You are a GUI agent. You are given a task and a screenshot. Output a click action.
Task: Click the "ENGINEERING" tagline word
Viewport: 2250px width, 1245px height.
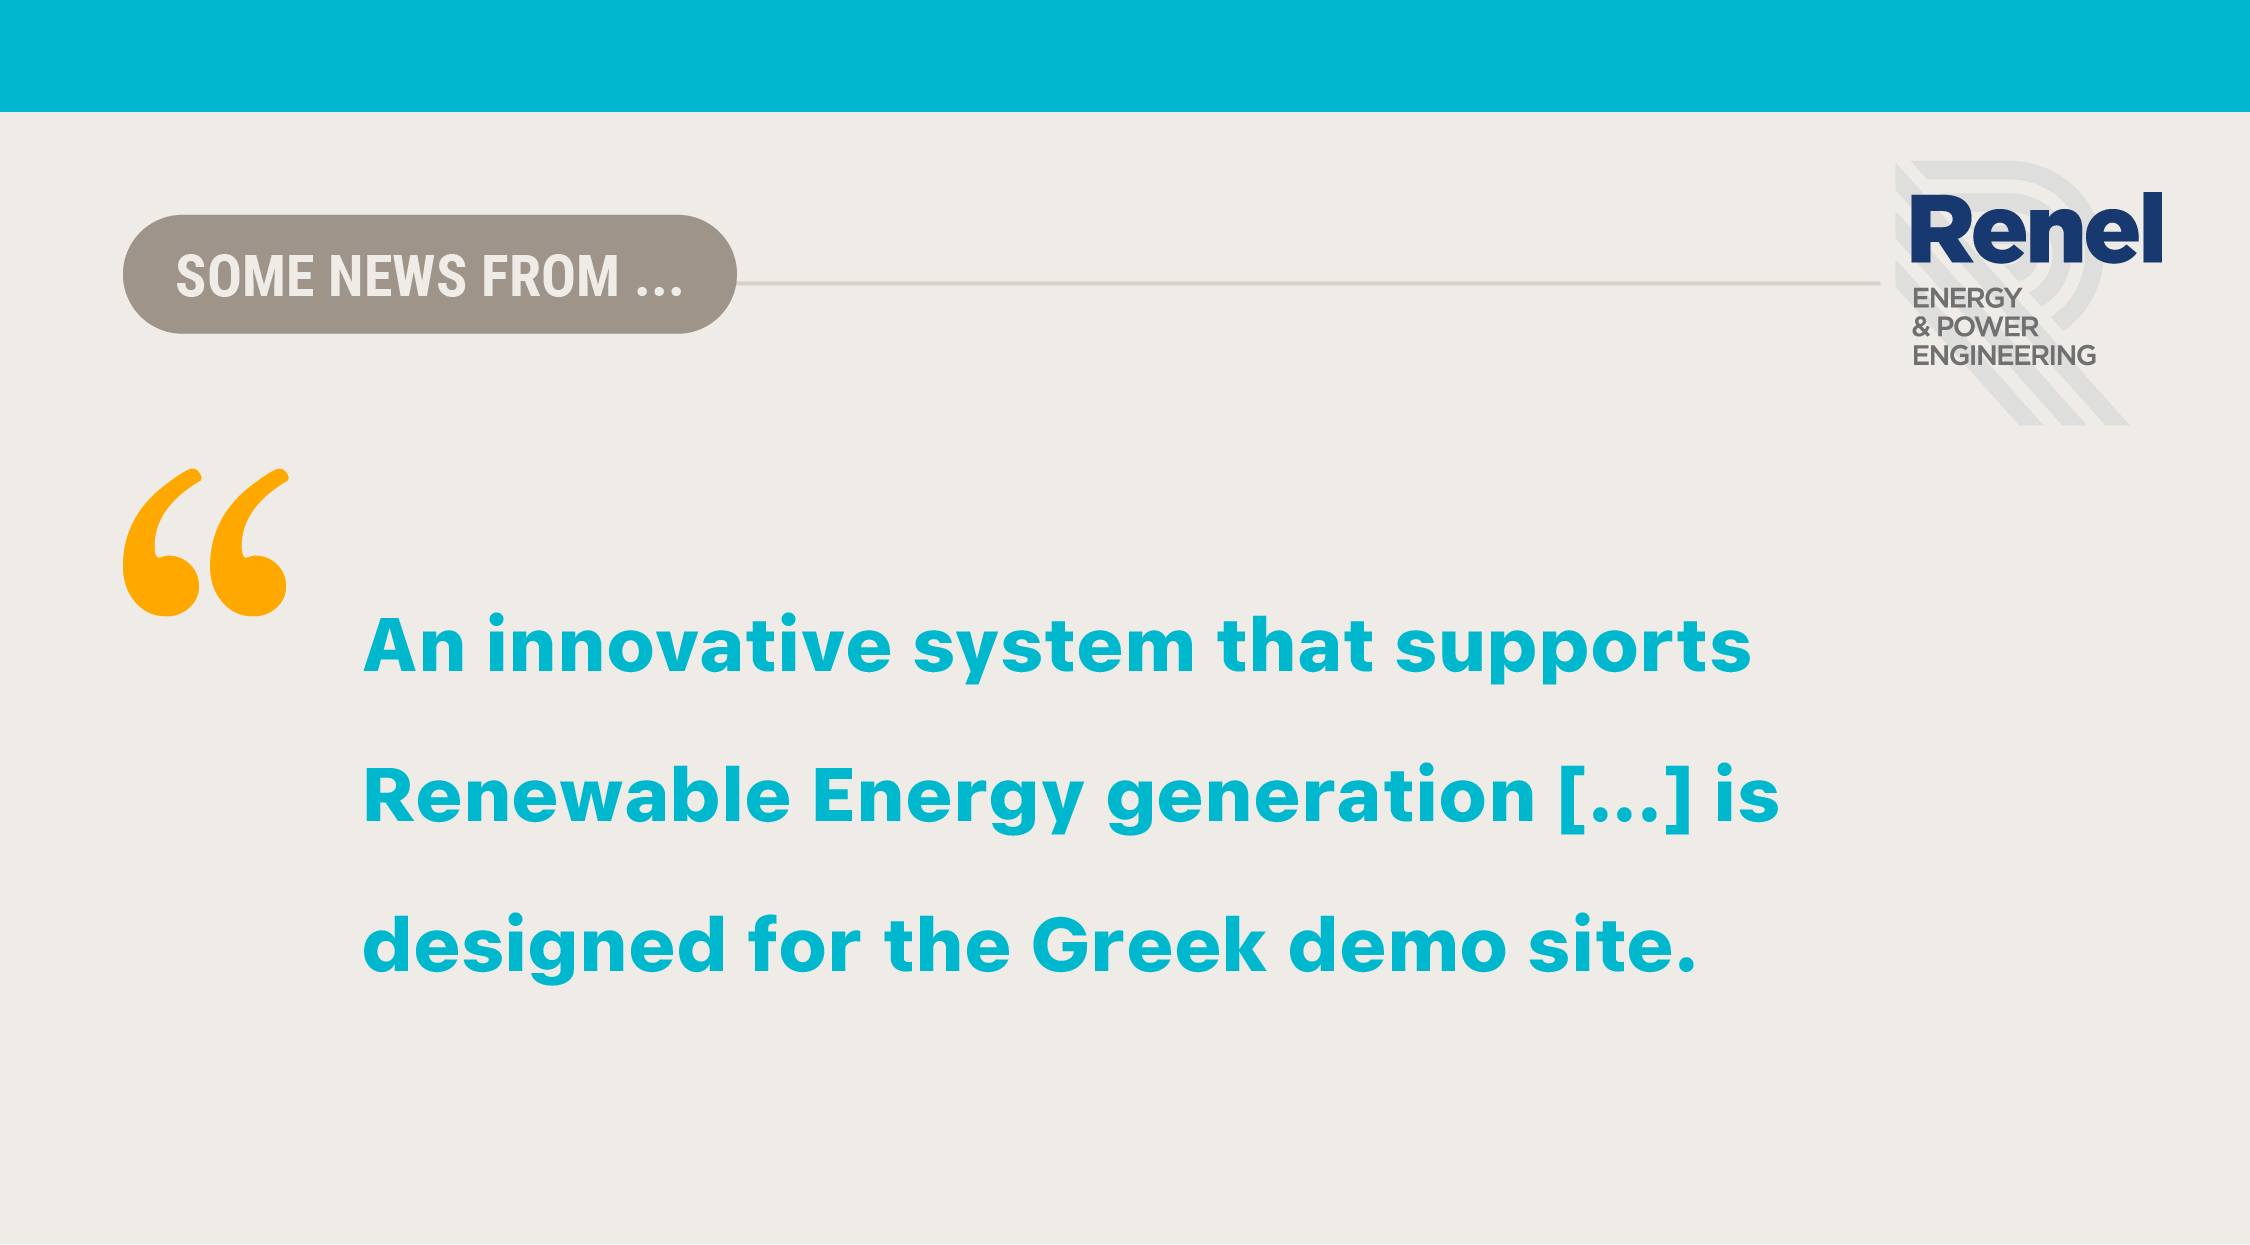(2004, 355)
